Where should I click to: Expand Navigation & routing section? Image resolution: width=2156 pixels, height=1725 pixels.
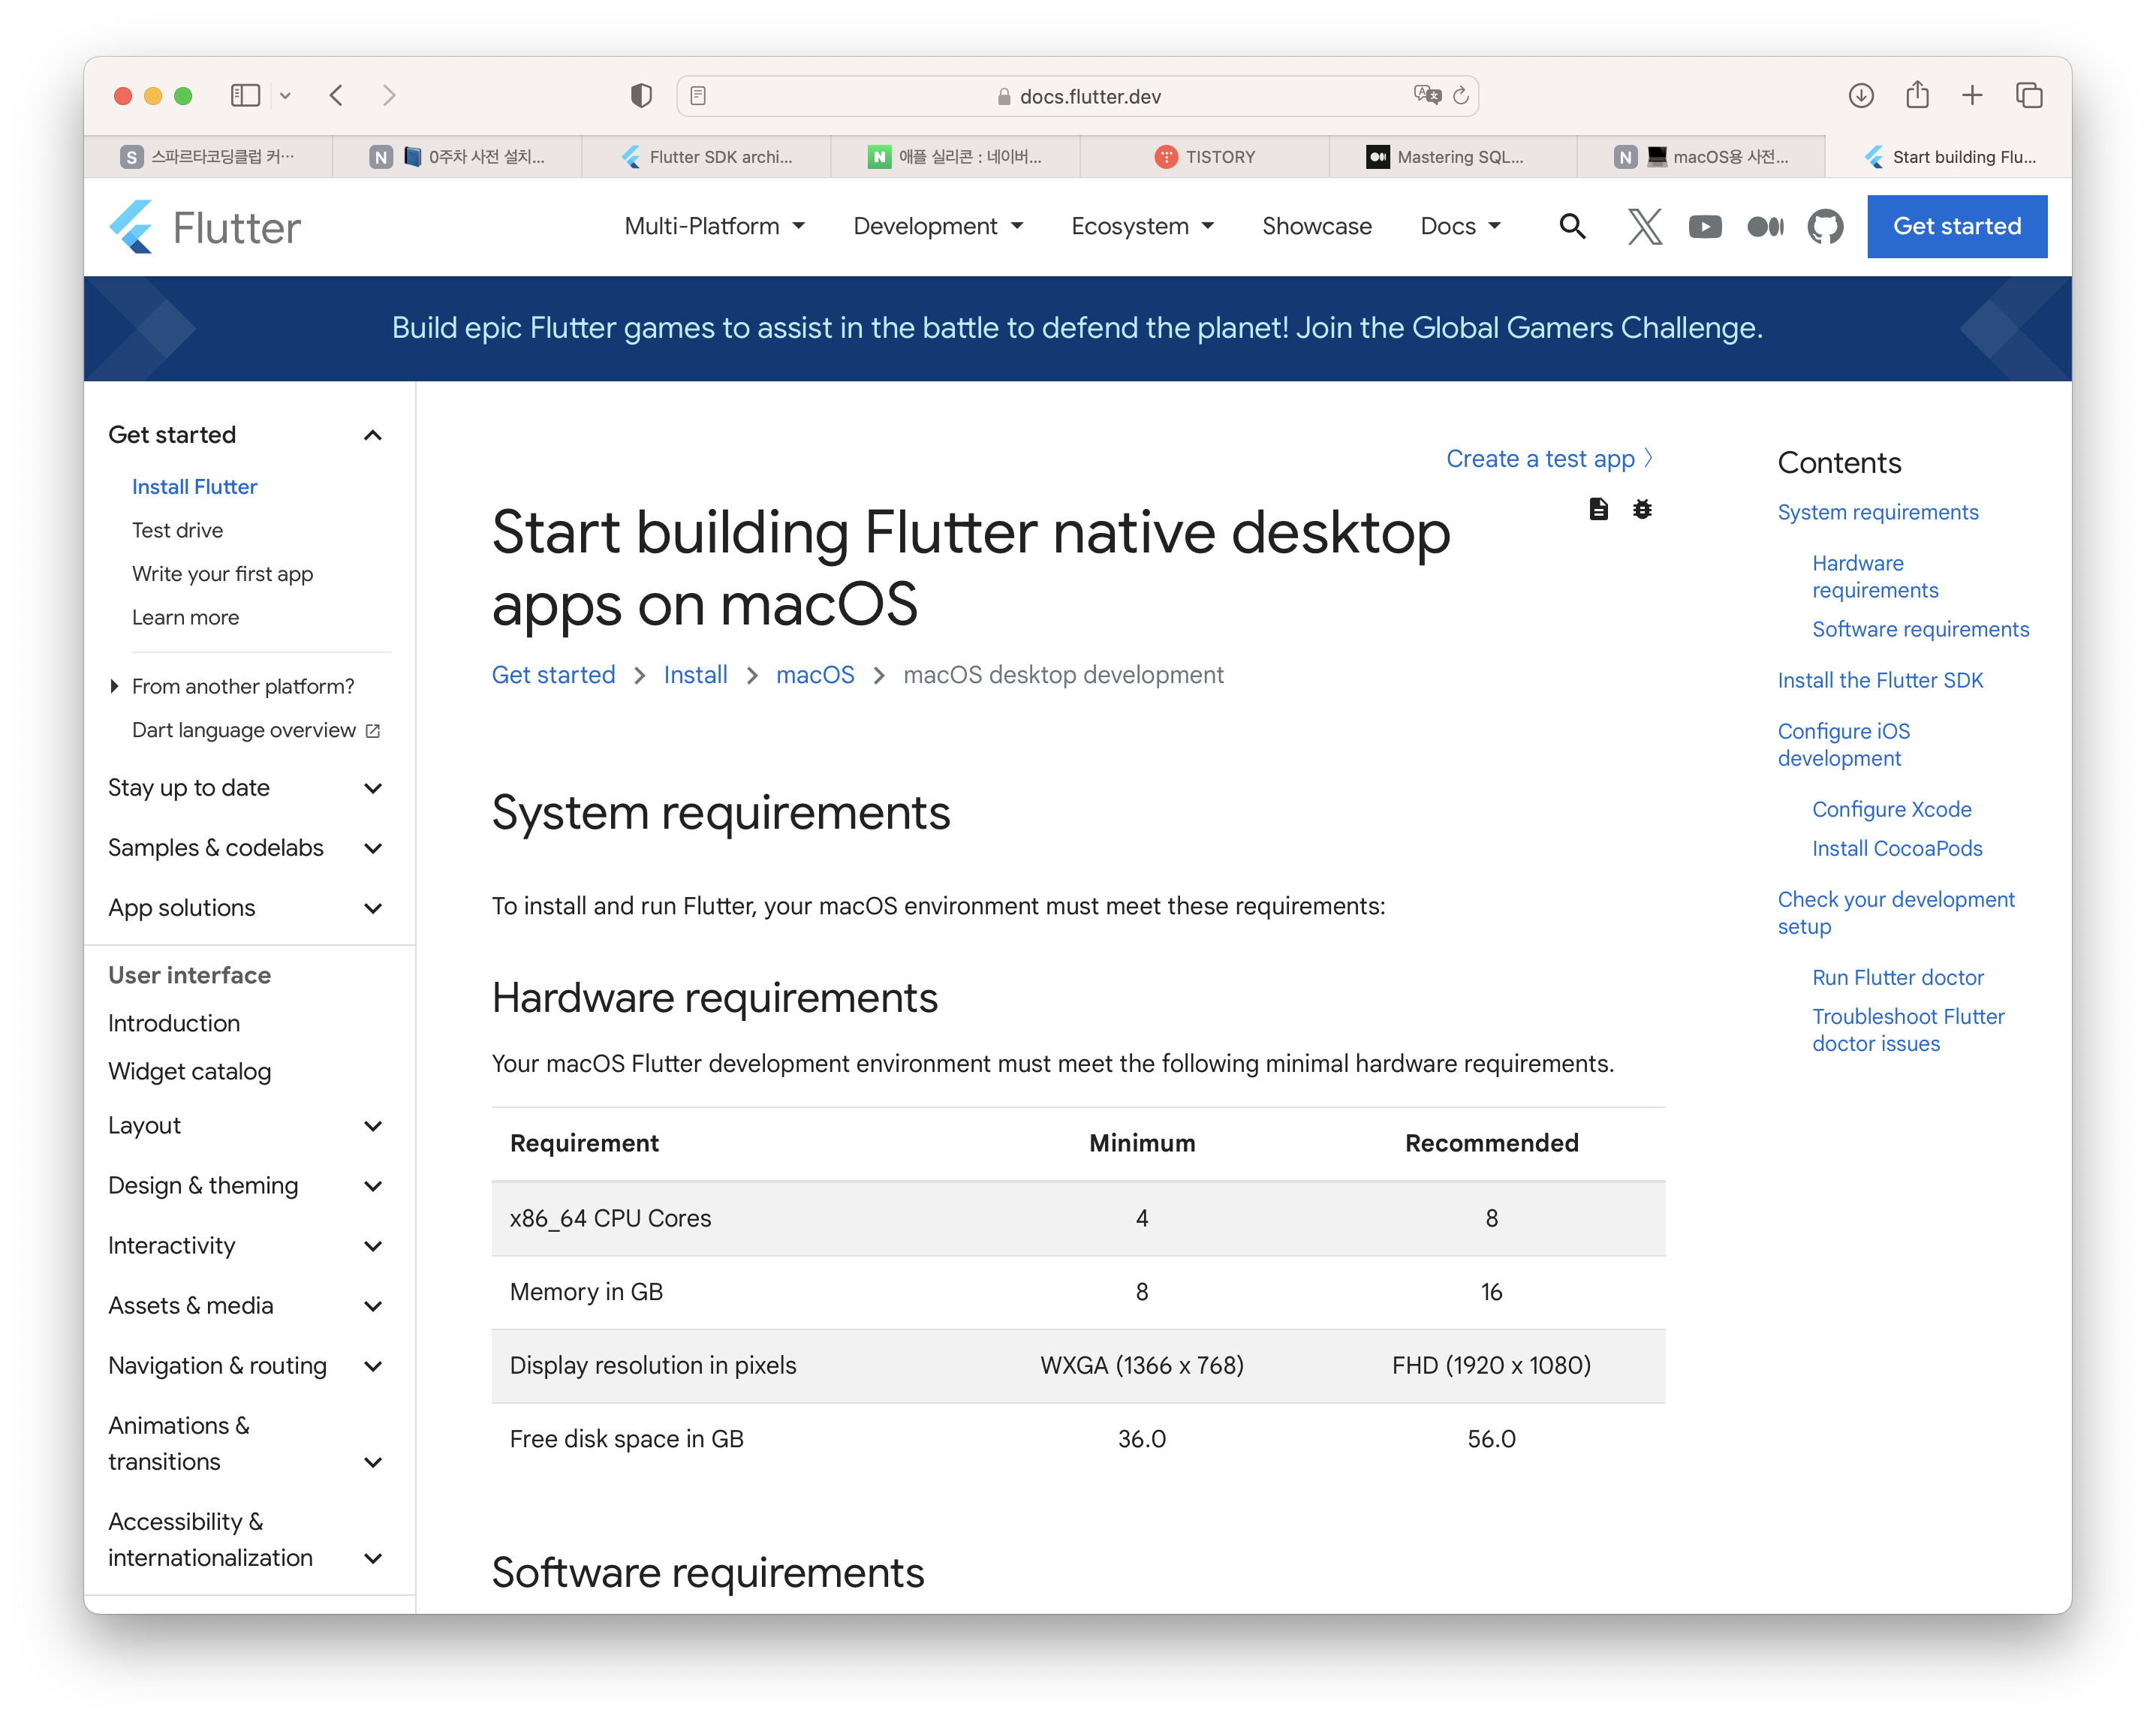coord(373,1366)
